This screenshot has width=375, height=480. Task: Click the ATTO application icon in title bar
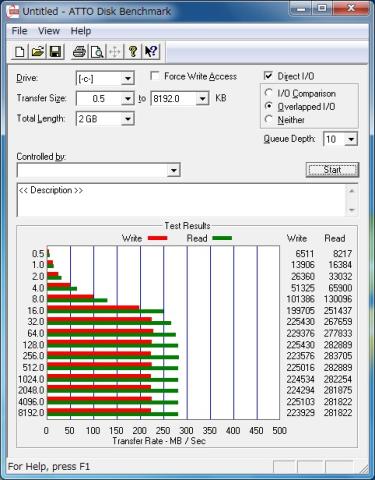coord(13,11)
